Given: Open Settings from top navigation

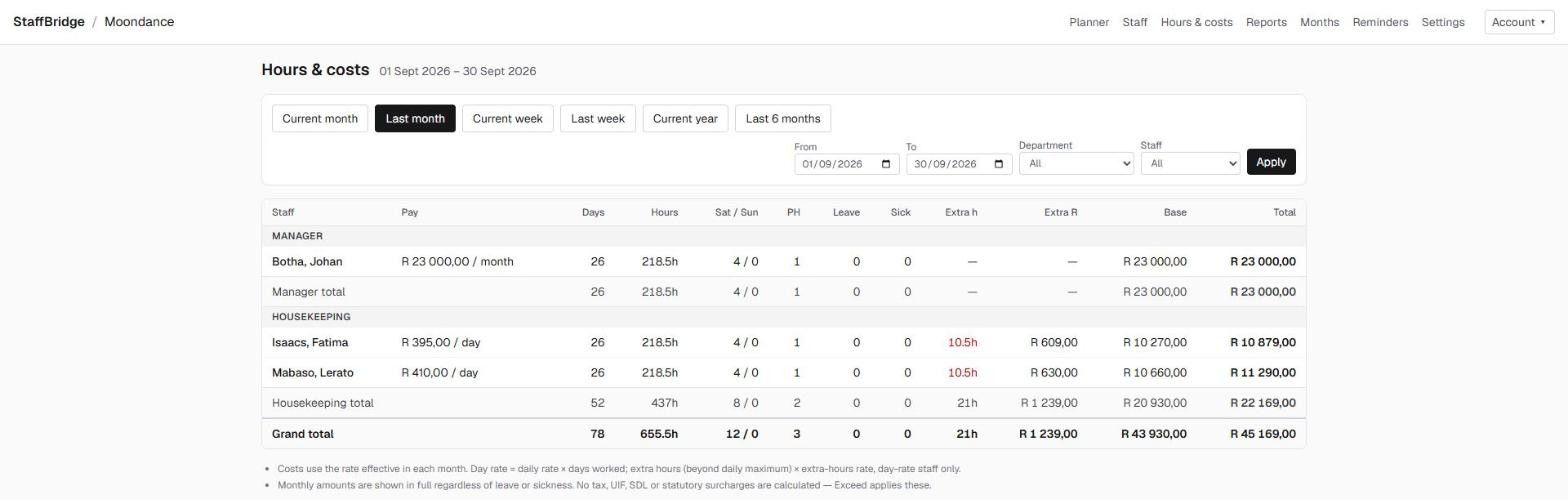Looking at the screenshot, I should [1443, 22].
